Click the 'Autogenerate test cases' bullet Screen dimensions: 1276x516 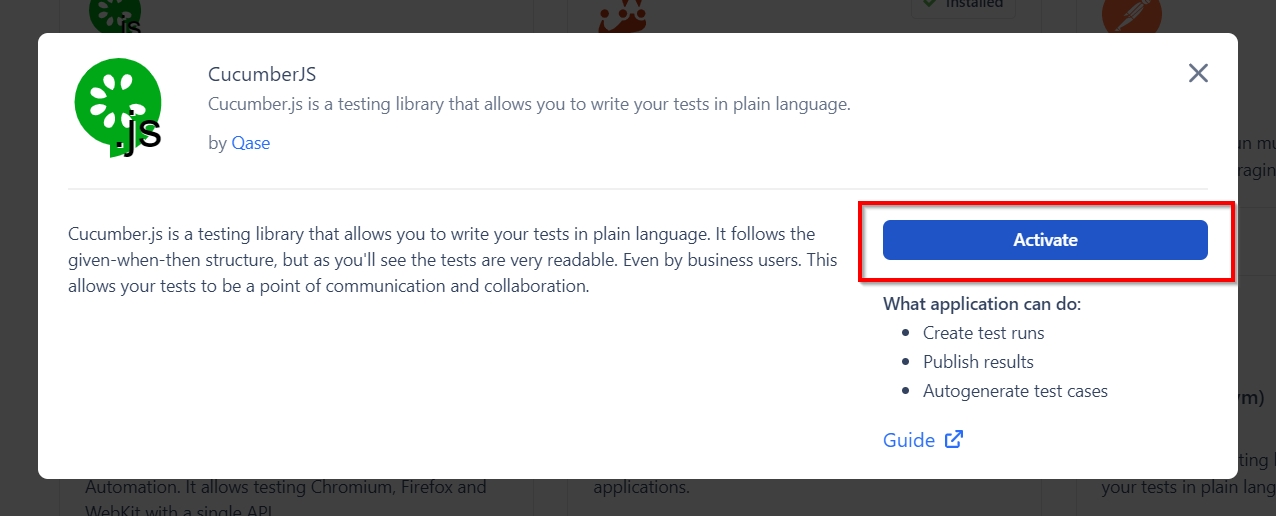click(1015, 391)
